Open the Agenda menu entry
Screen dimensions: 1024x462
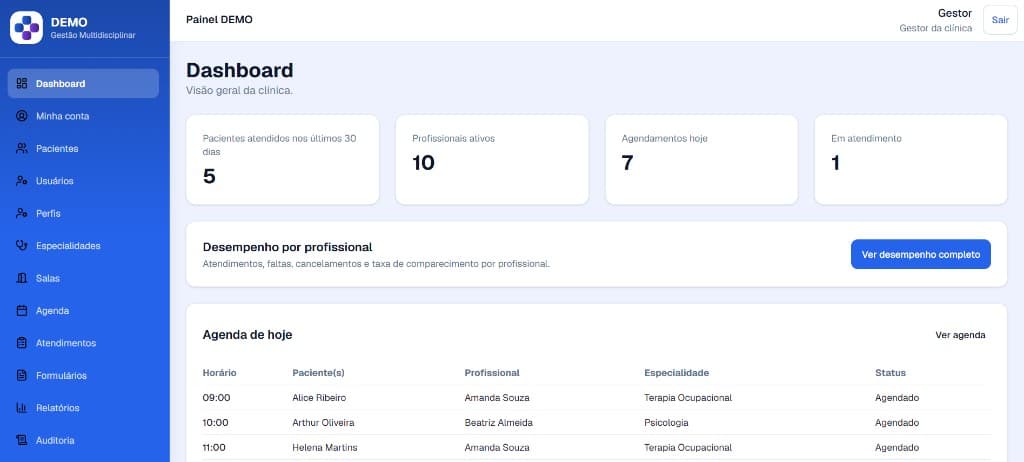click(83, 310)
